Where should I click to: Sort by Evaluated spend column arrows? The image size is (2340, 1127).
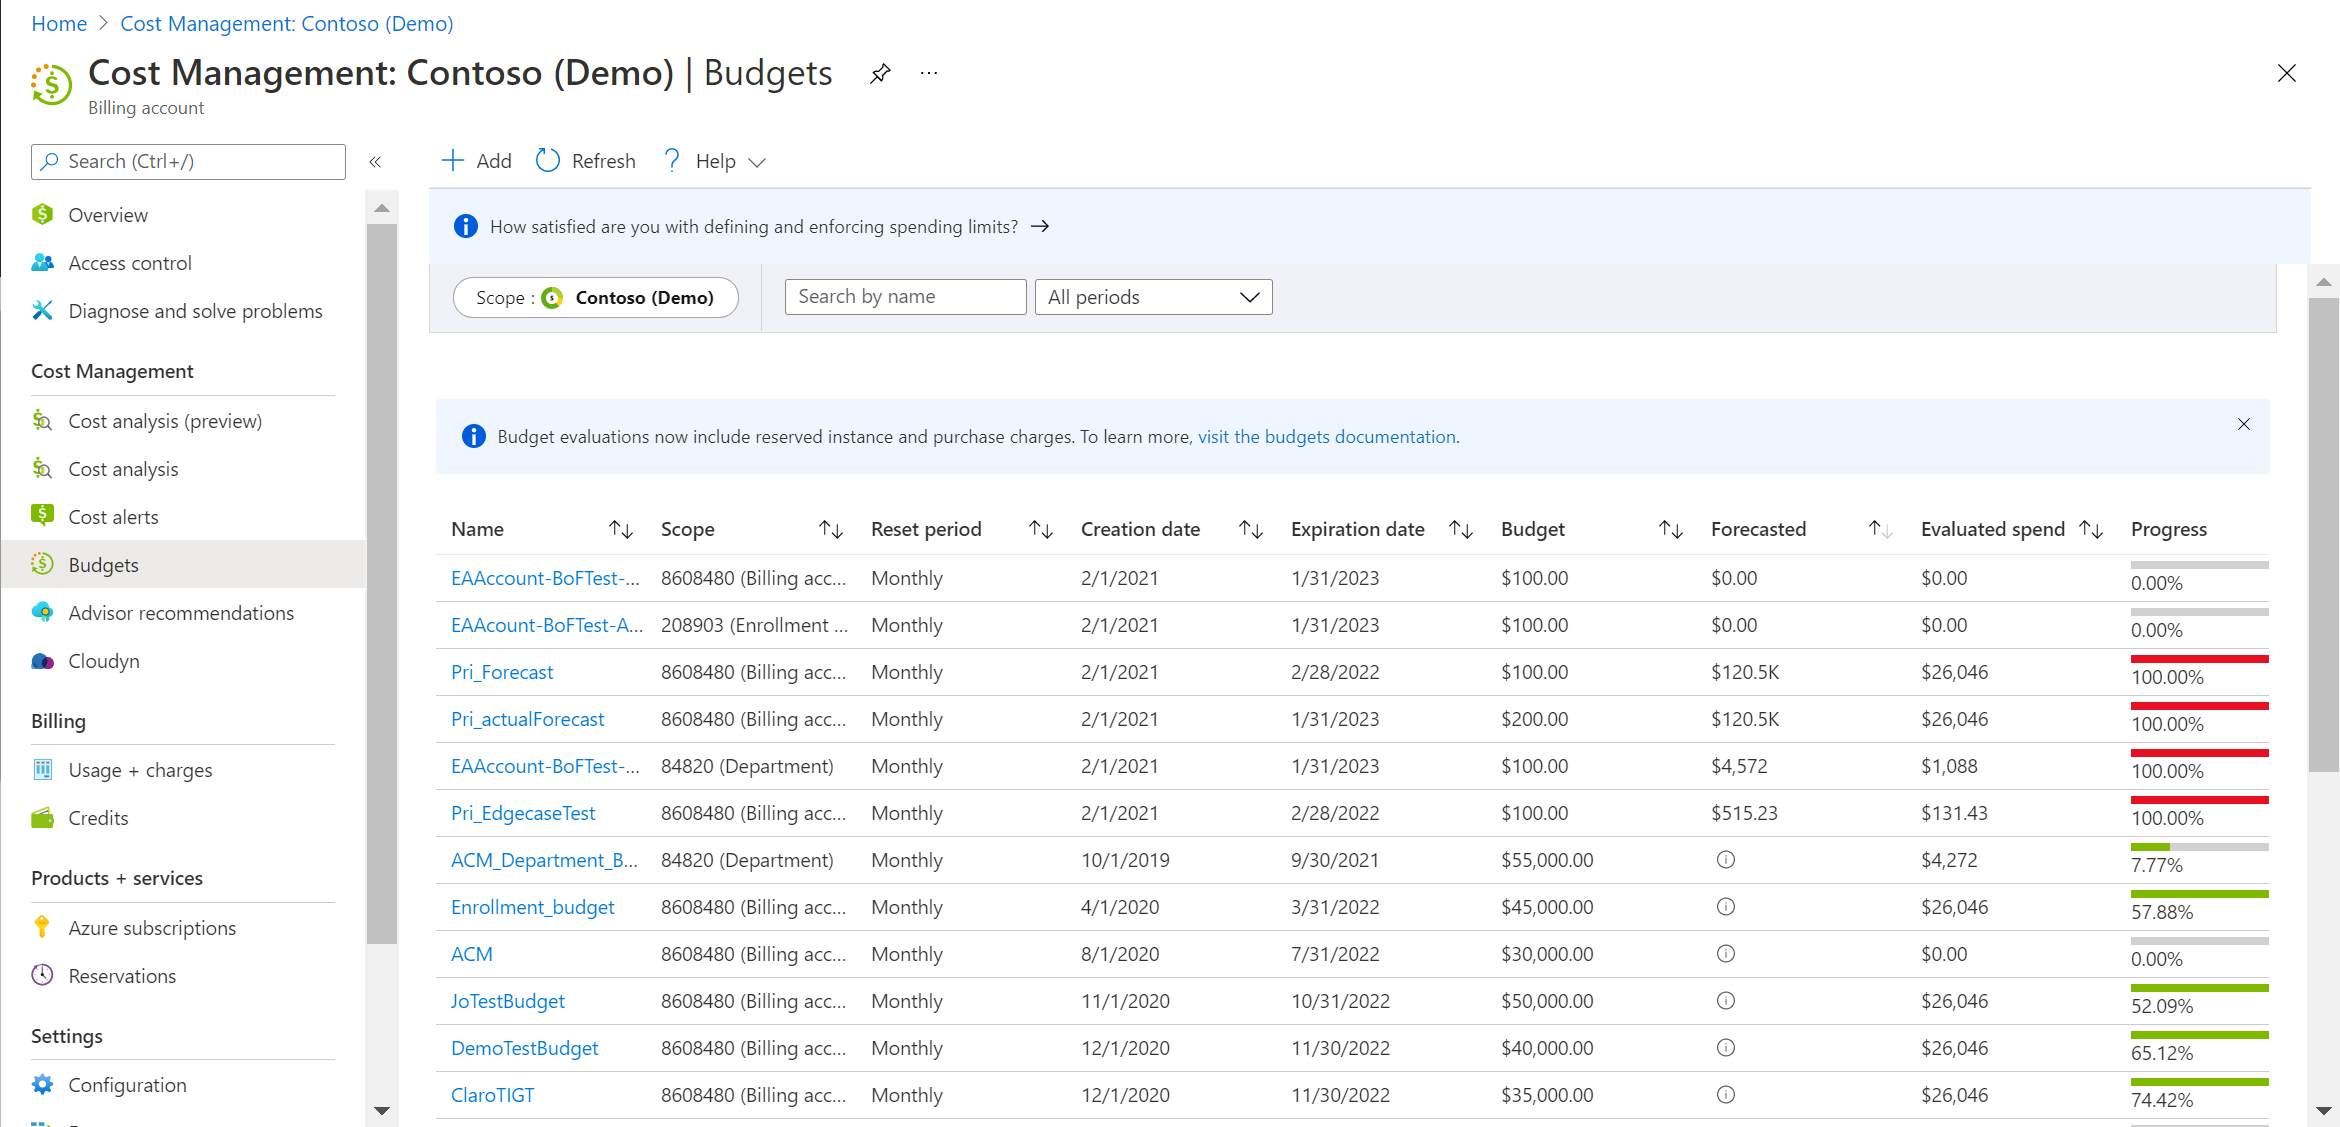click(2091, 529)
